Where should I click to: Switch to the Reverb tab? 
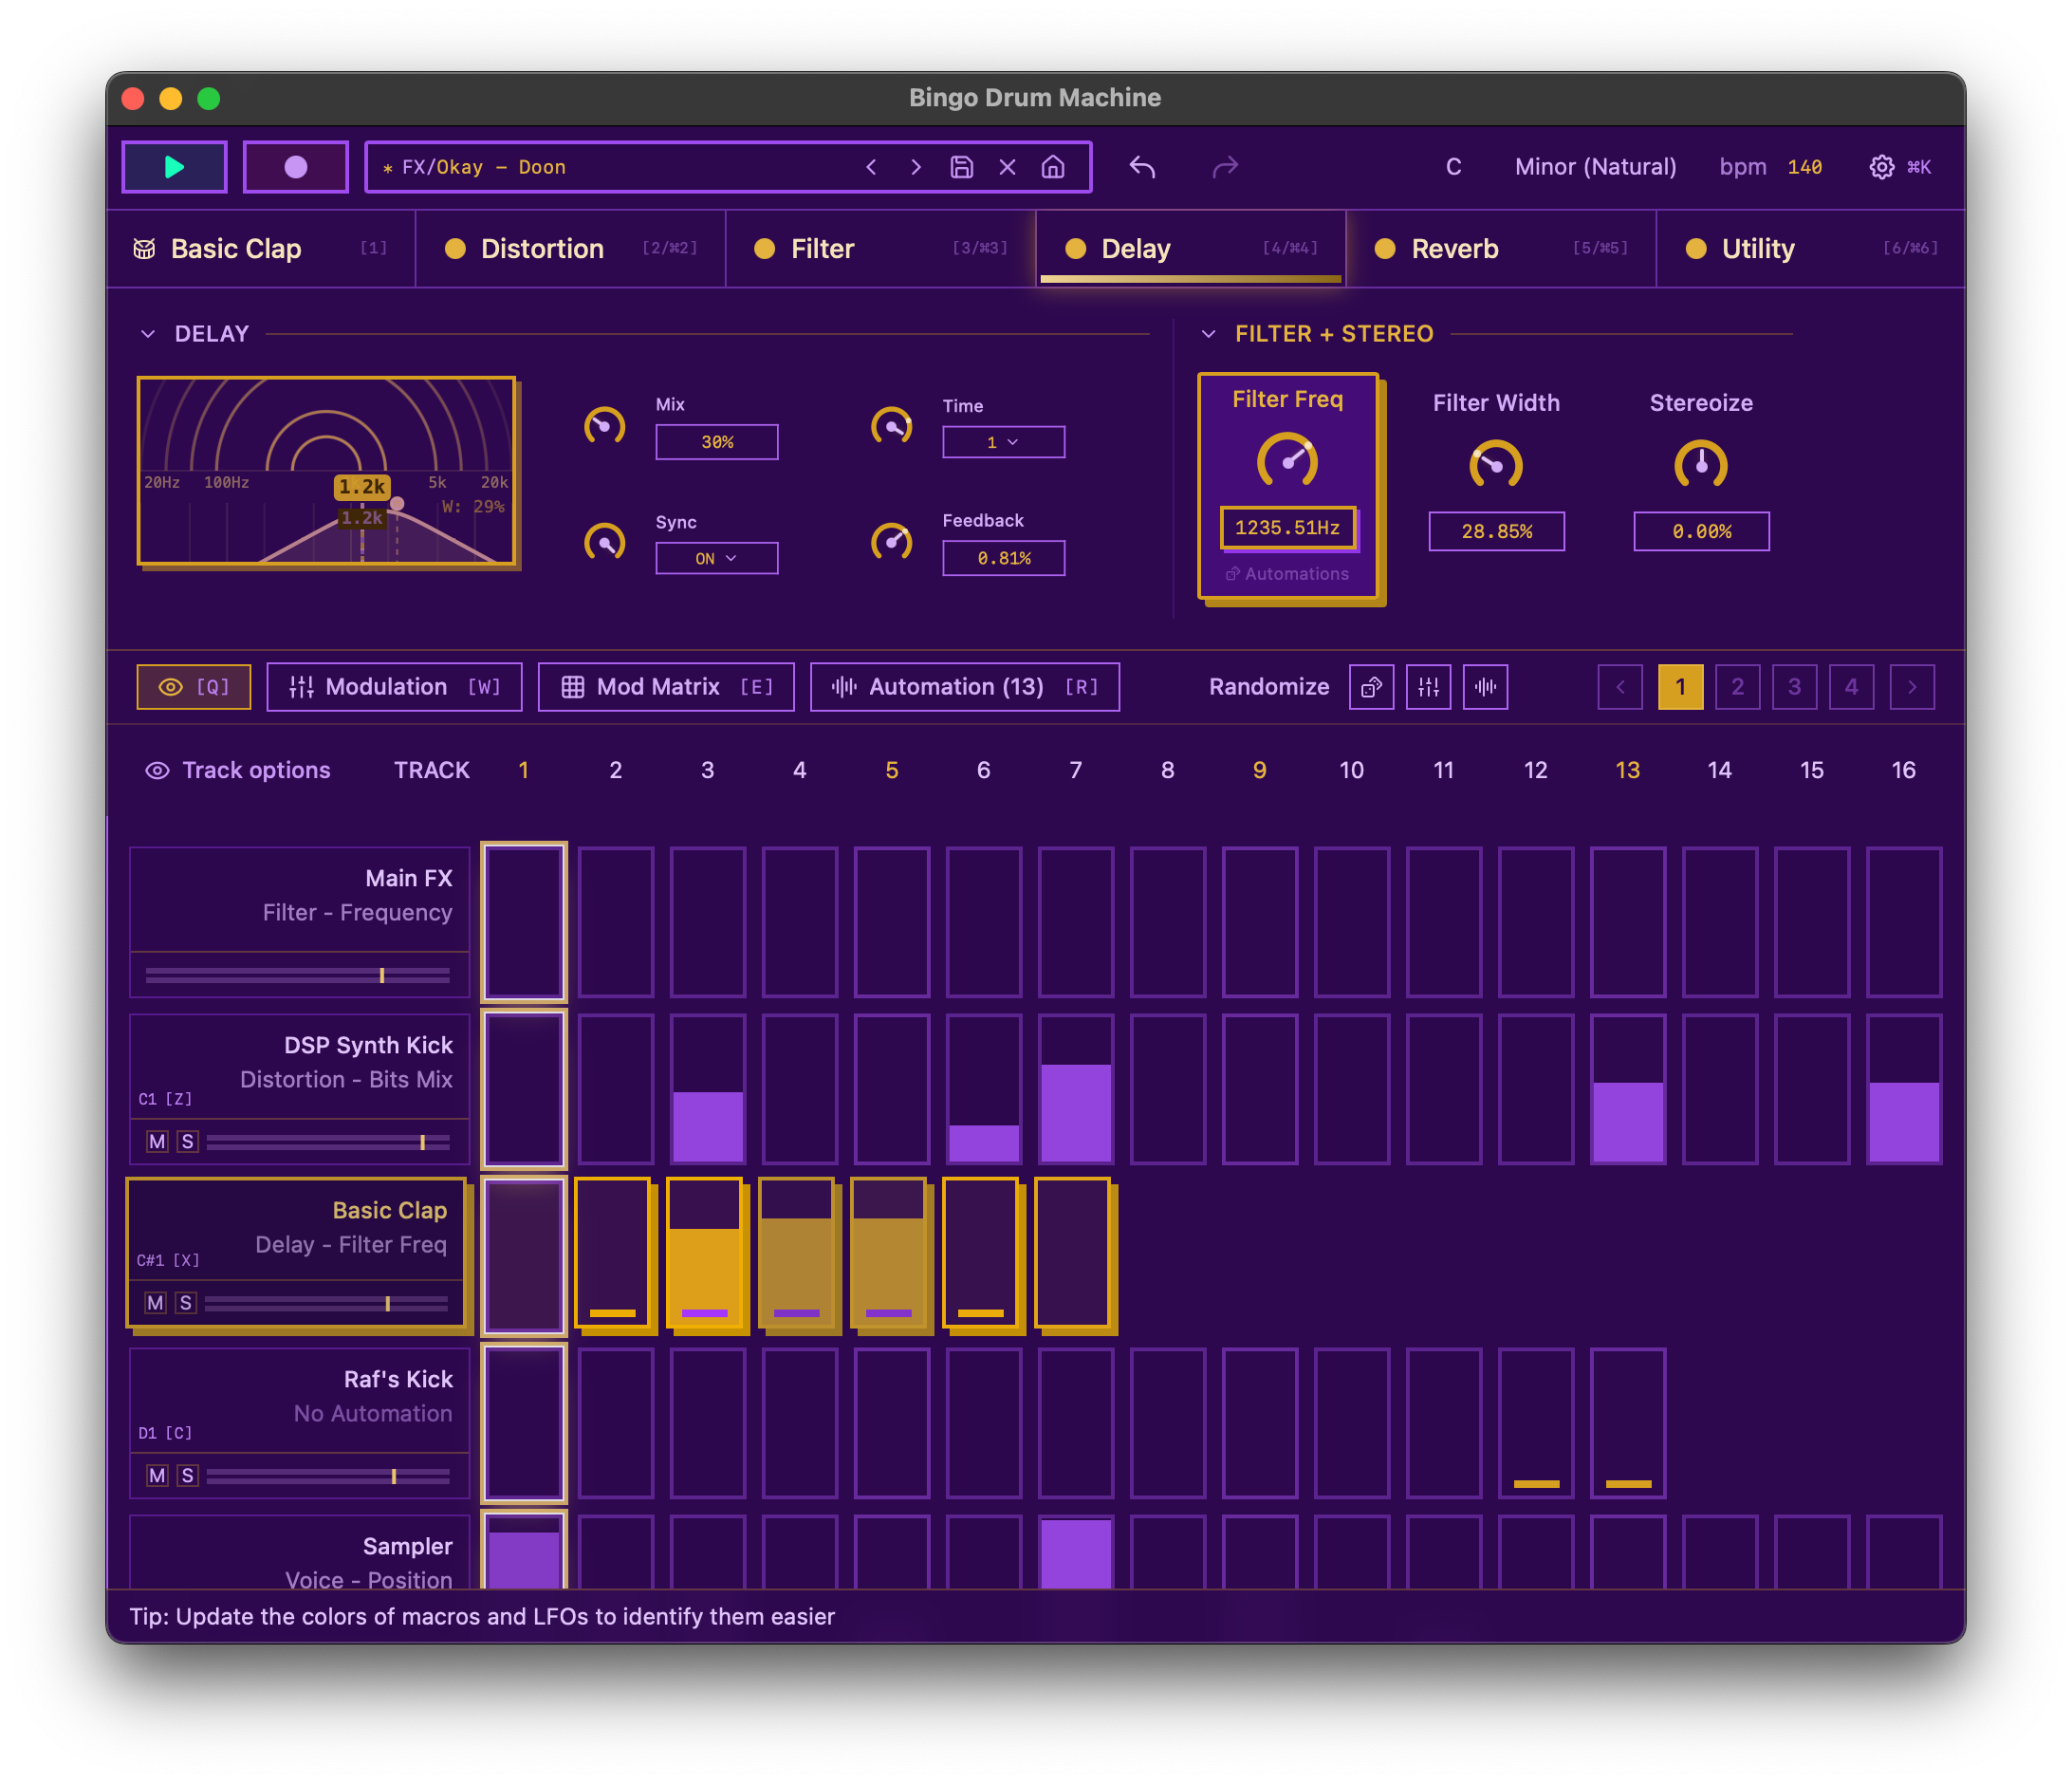click(x=1454, y=249)
